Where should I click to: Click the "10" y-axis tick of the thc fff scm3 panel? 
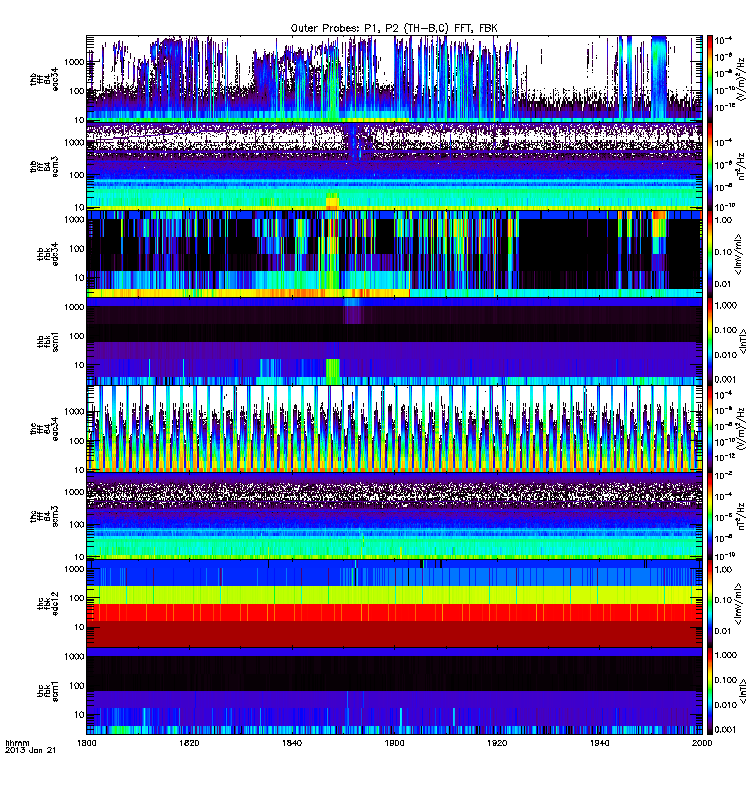[x=79, y=557]
